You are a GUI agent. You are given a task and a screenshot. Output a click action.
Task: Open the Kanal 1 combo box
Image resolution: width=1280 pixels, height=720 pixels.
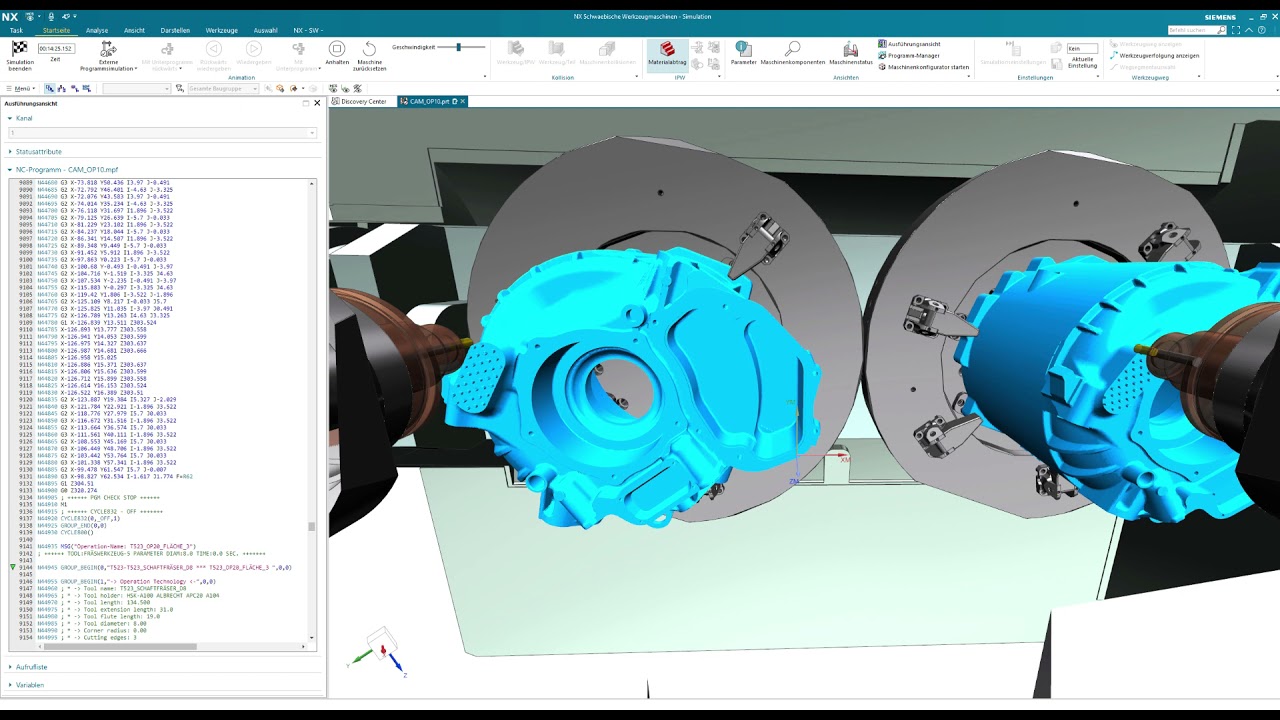(x=162, y=133)
